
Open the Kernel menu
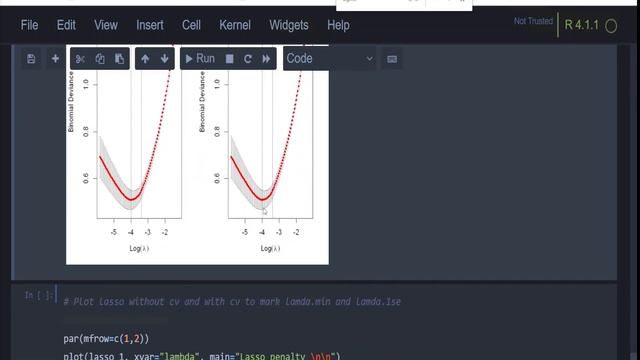235,25
